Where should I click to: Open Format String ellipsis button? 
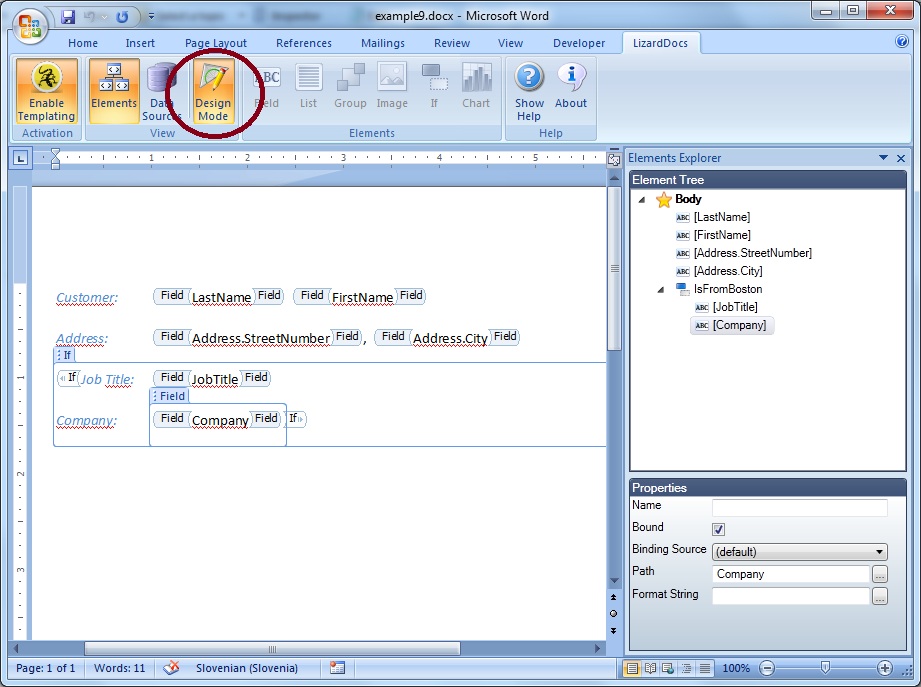879,597
